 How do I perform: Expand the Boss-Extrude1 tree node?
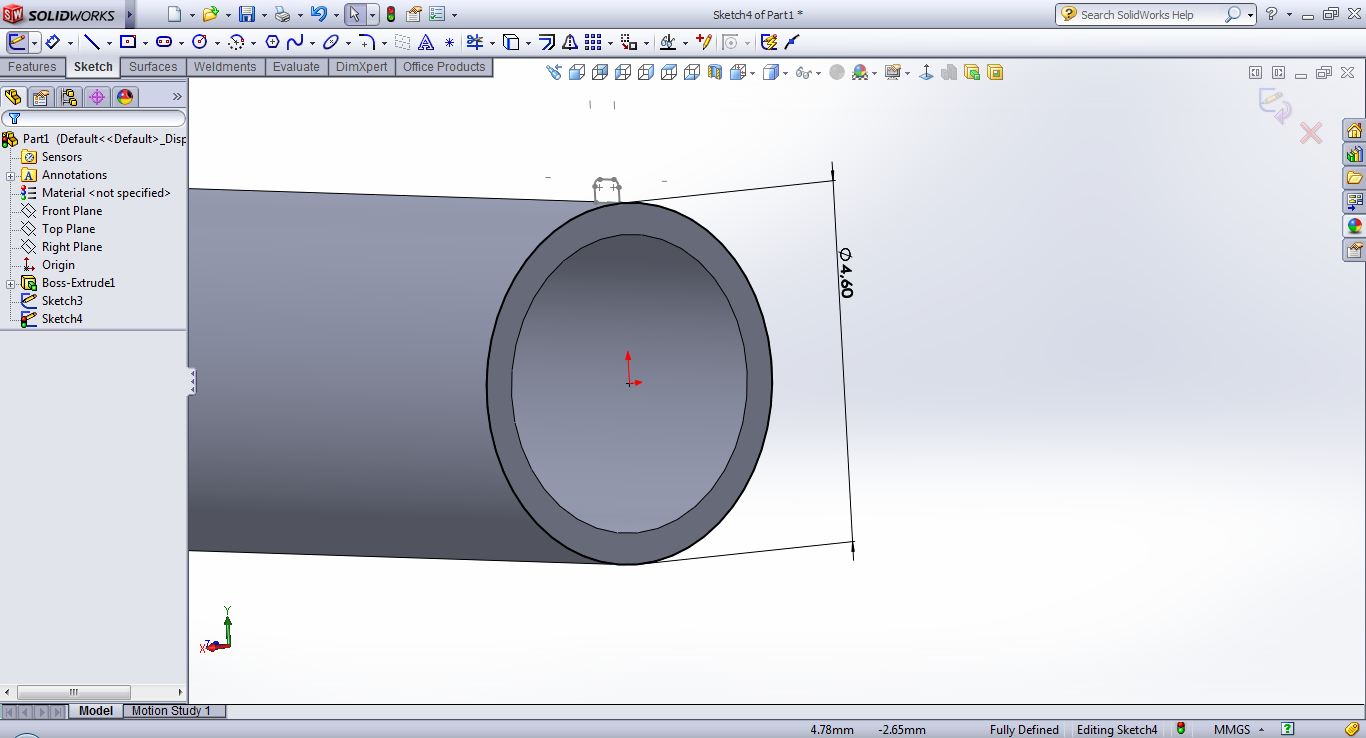click(10, 284)
